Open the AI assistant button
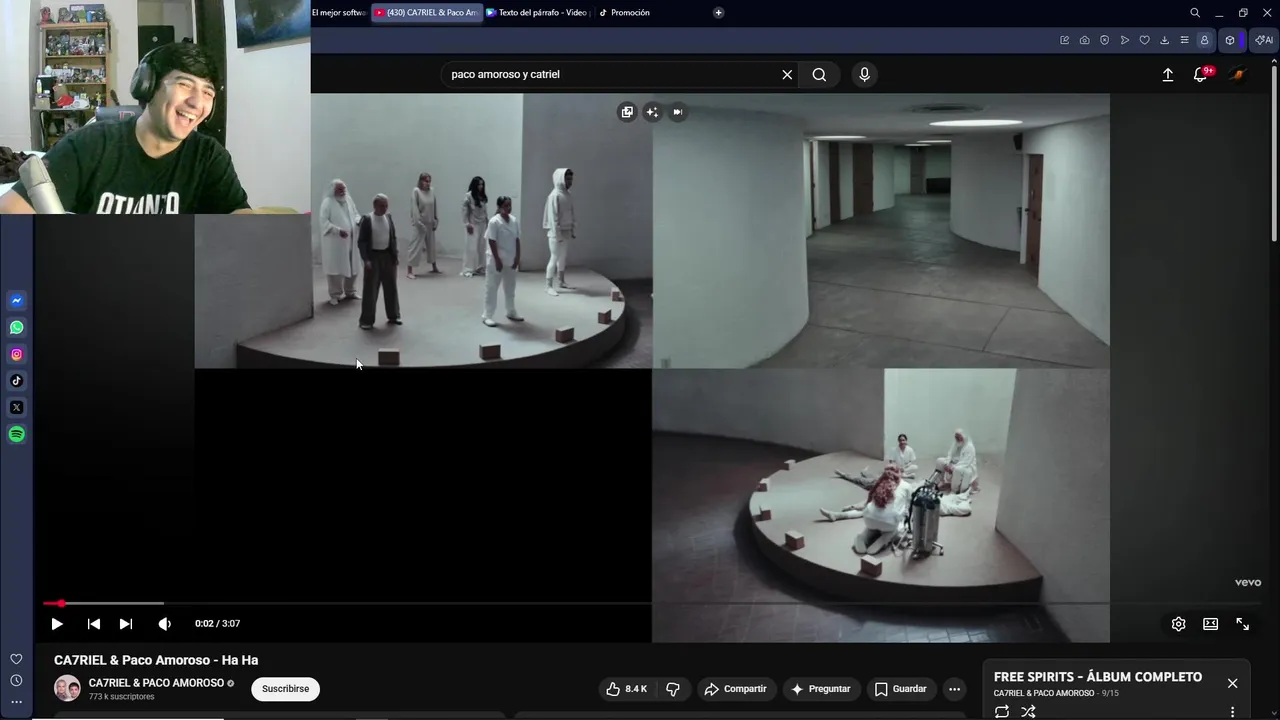Screen dimensions: 1280x720 pos(1264,40)
